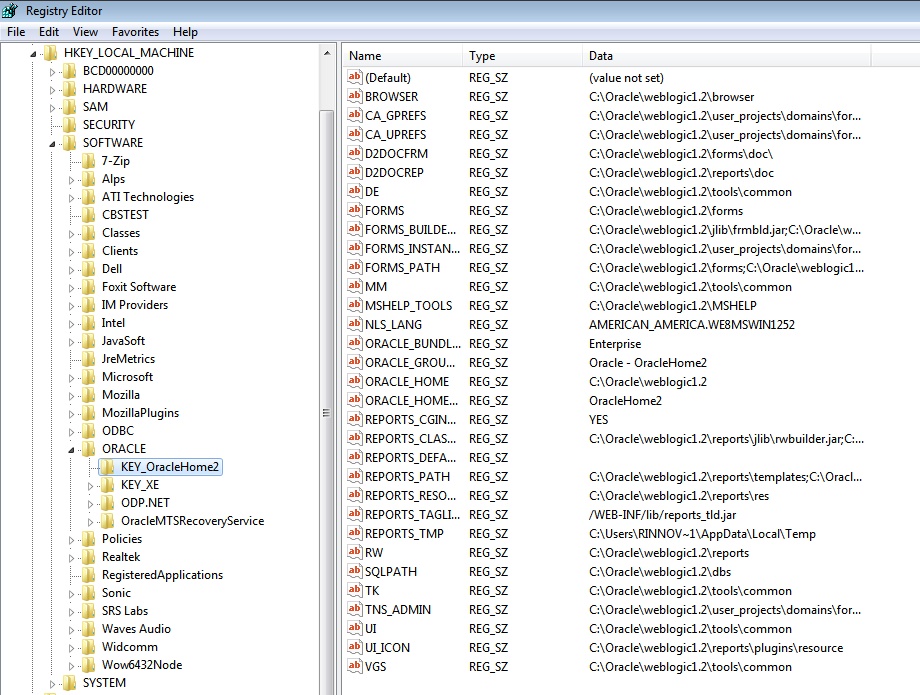This screenshot has height=695, width=920.
Task: Click the VGS value icon
Action: pyautogui.click(x=354, y=666)
